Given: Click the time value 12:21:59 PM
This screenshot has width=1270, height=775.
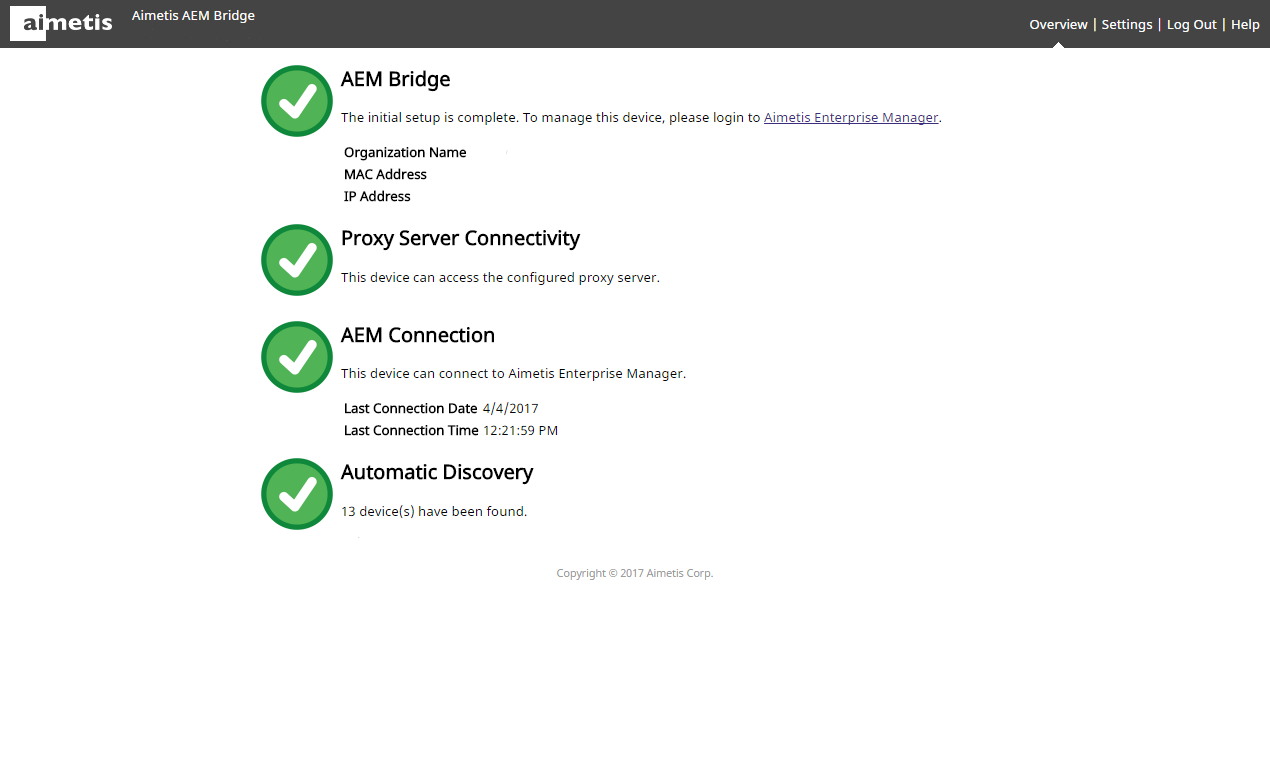Looking at the screenshot, I should (x=521, y=430).
